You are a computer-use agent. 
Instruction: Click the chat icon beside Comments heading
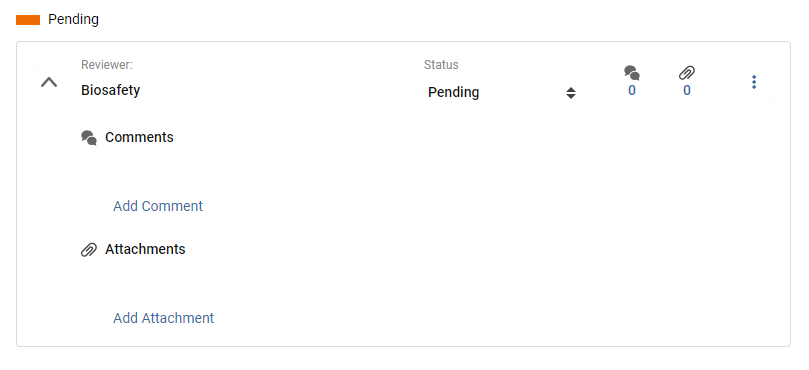(x=89, y=138)
